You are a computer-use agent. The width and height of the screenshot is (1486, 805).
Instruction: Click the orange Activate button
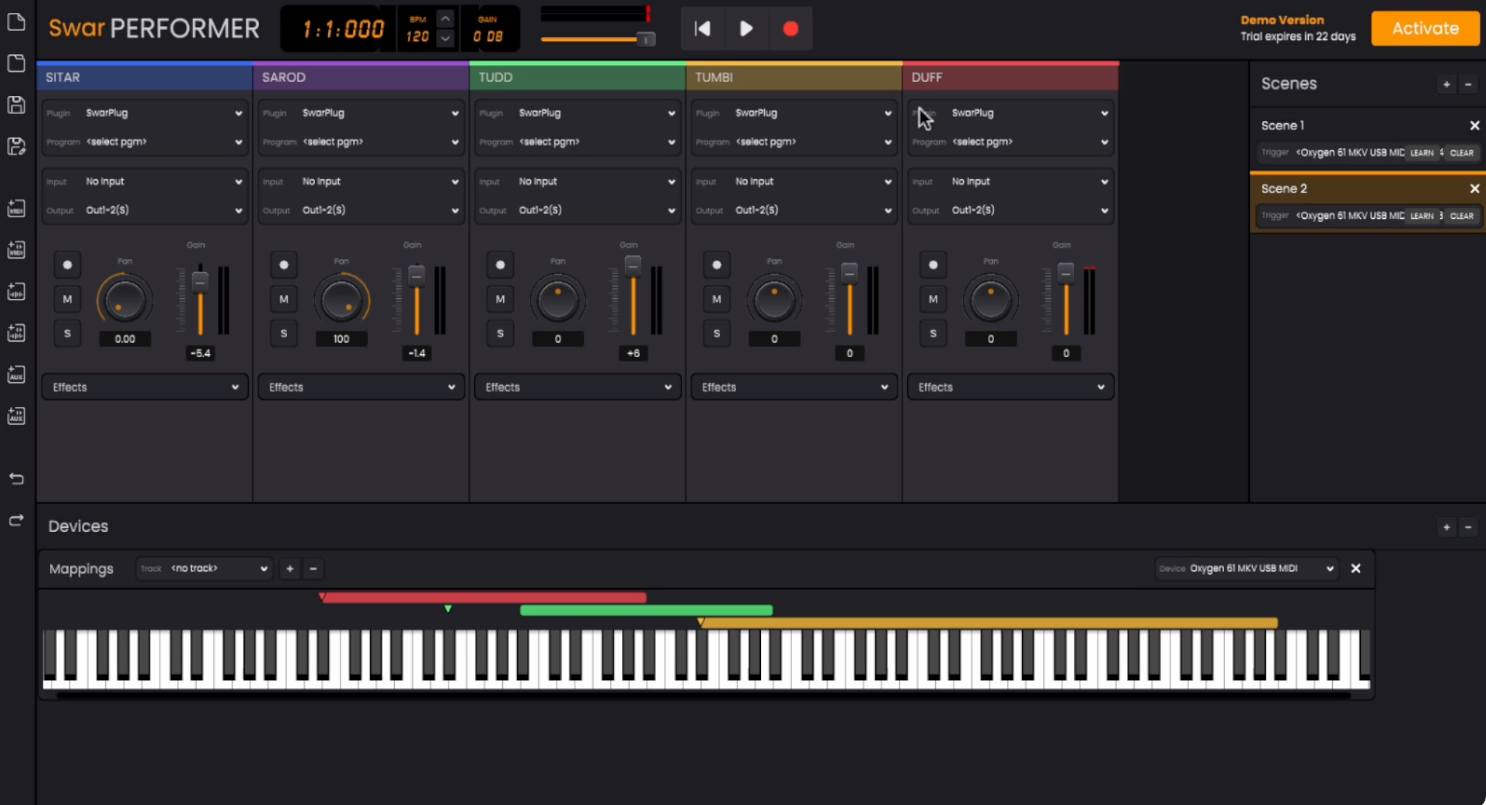1425,28
